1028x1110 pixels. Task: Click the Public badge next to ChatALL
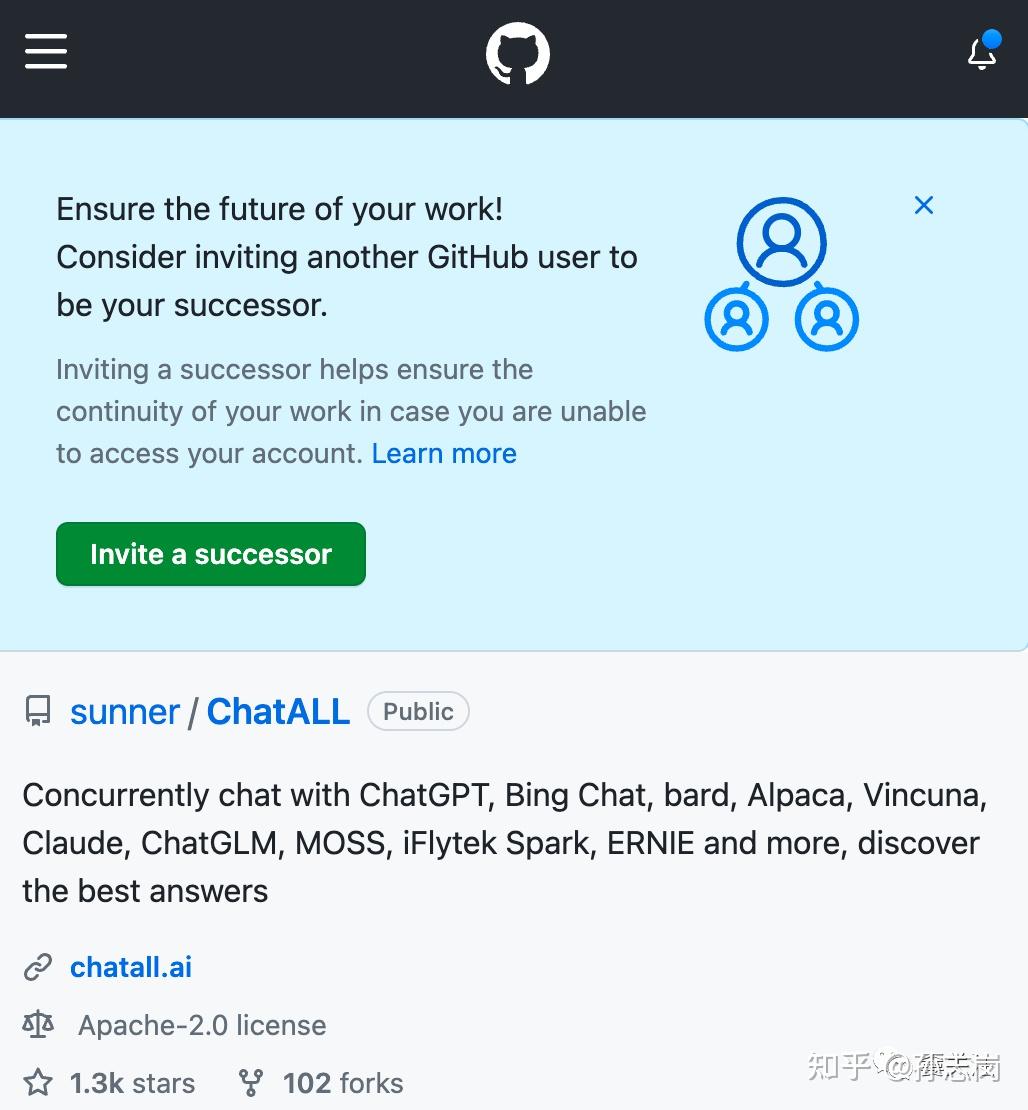tap(418, 711)
